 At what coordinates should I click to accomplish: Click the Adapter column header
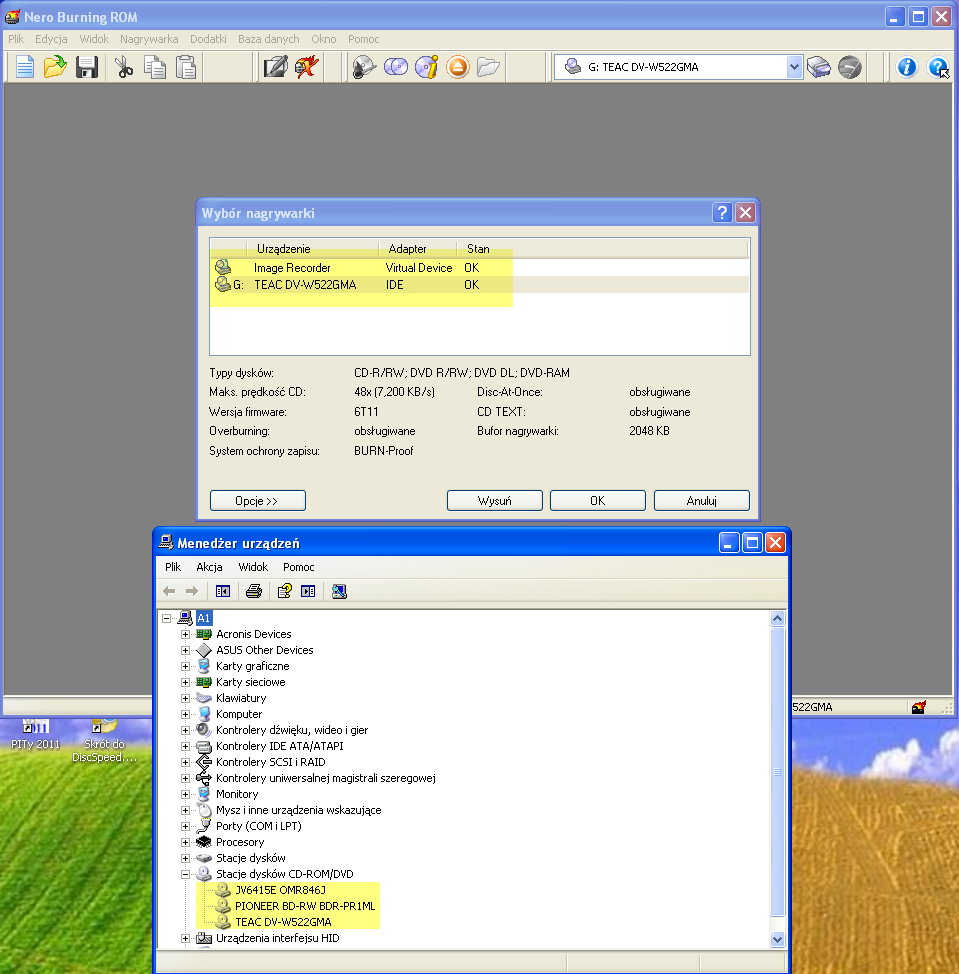[417, 249]
